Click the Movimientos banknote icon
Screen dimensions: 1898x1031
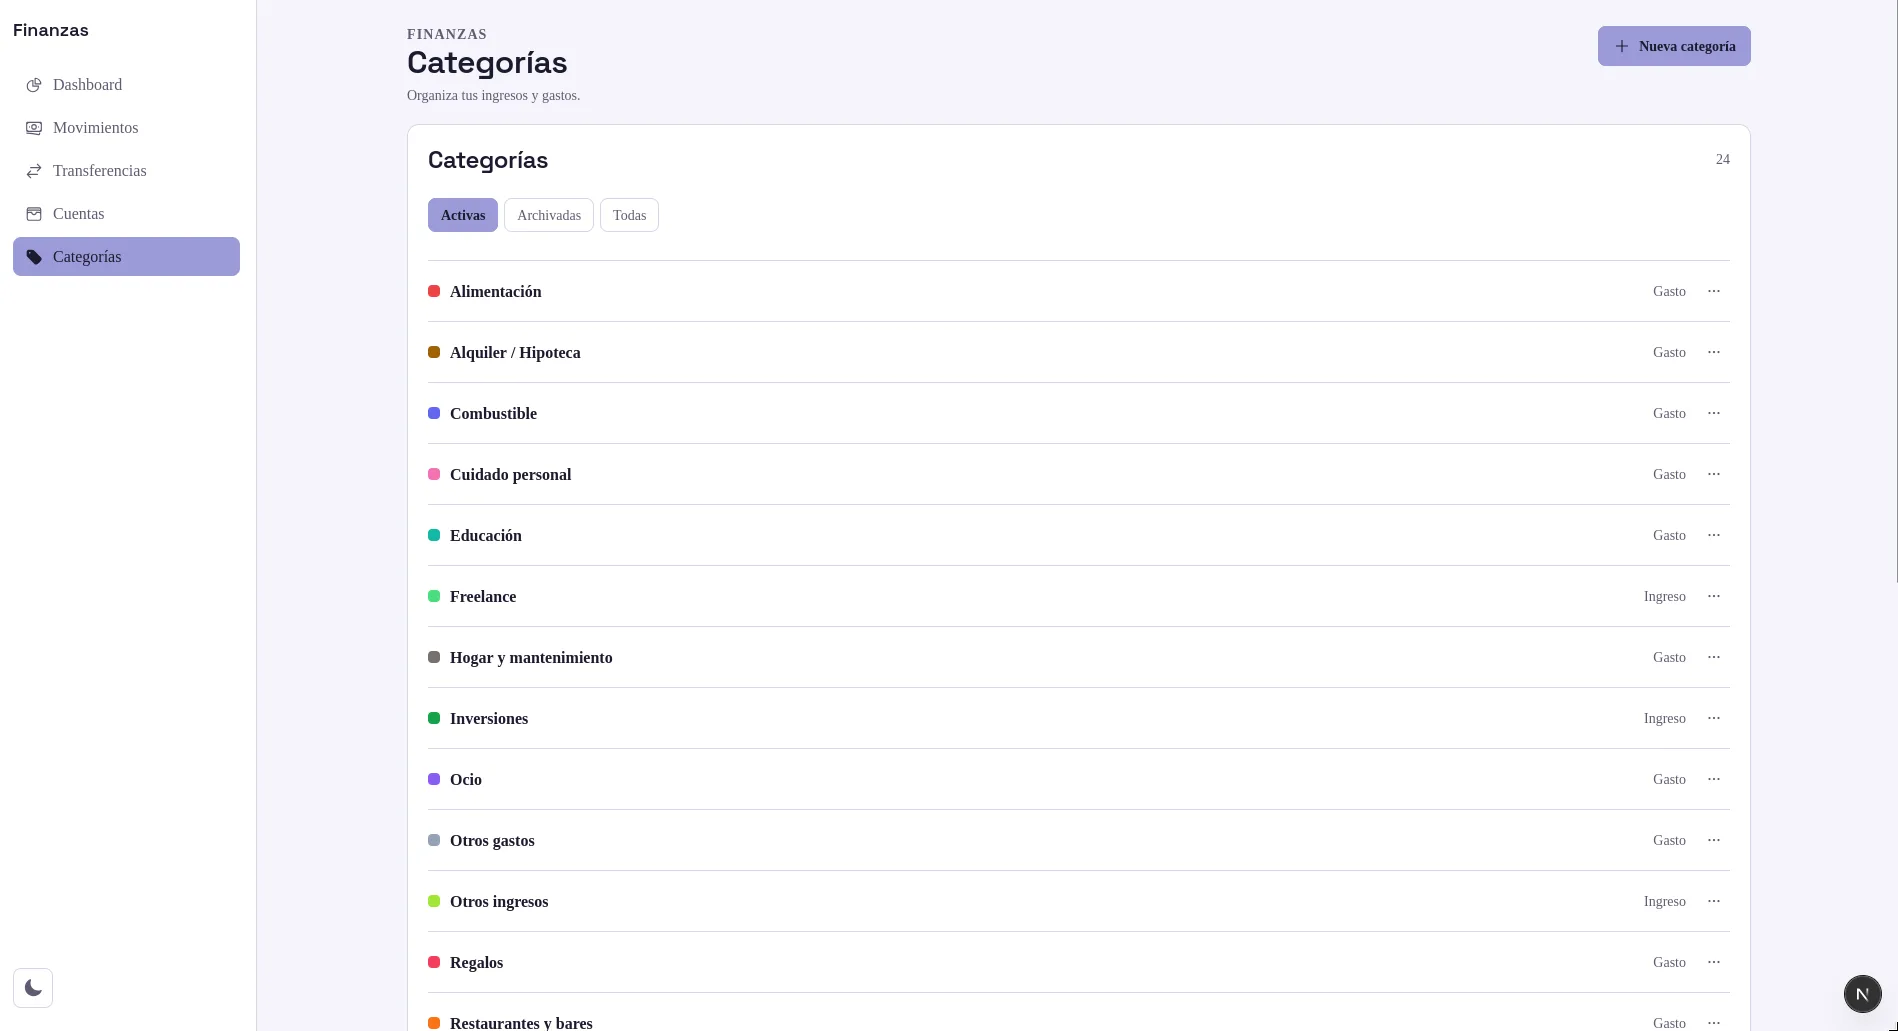click(34, 128)
